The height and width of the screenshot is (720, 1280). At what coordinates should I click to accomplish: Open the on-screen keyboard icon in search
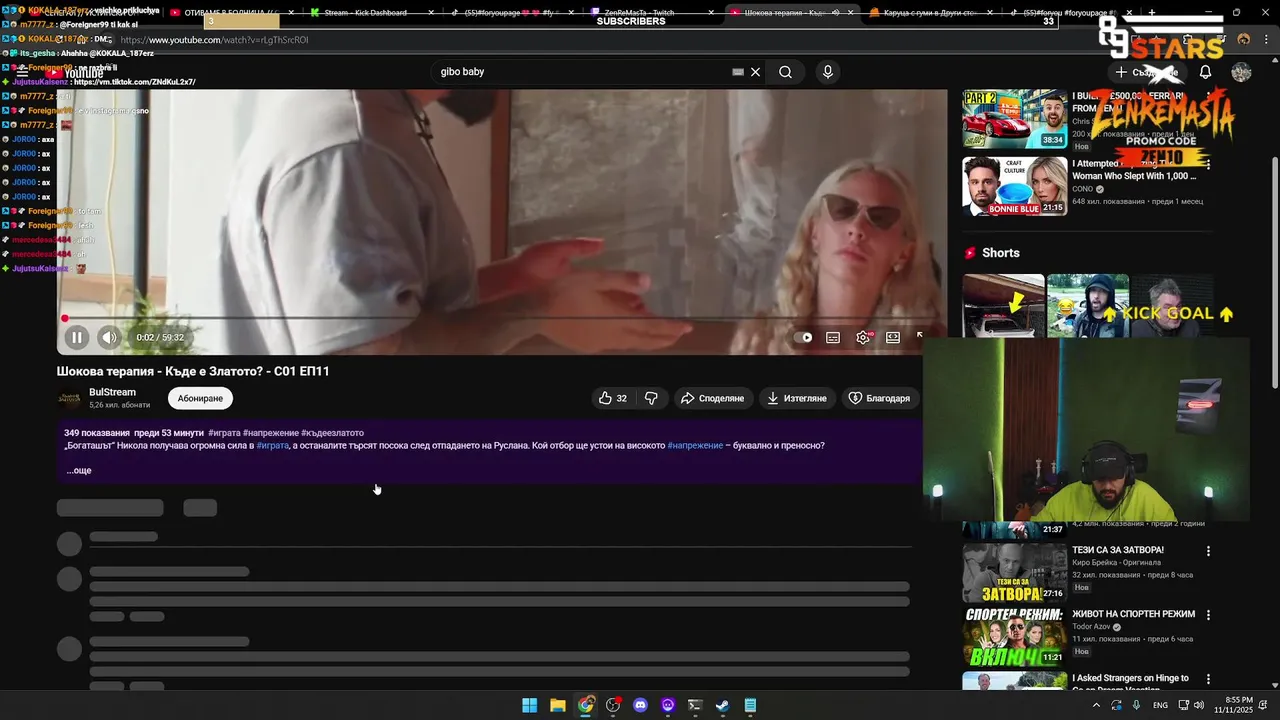tap(738, 72)
